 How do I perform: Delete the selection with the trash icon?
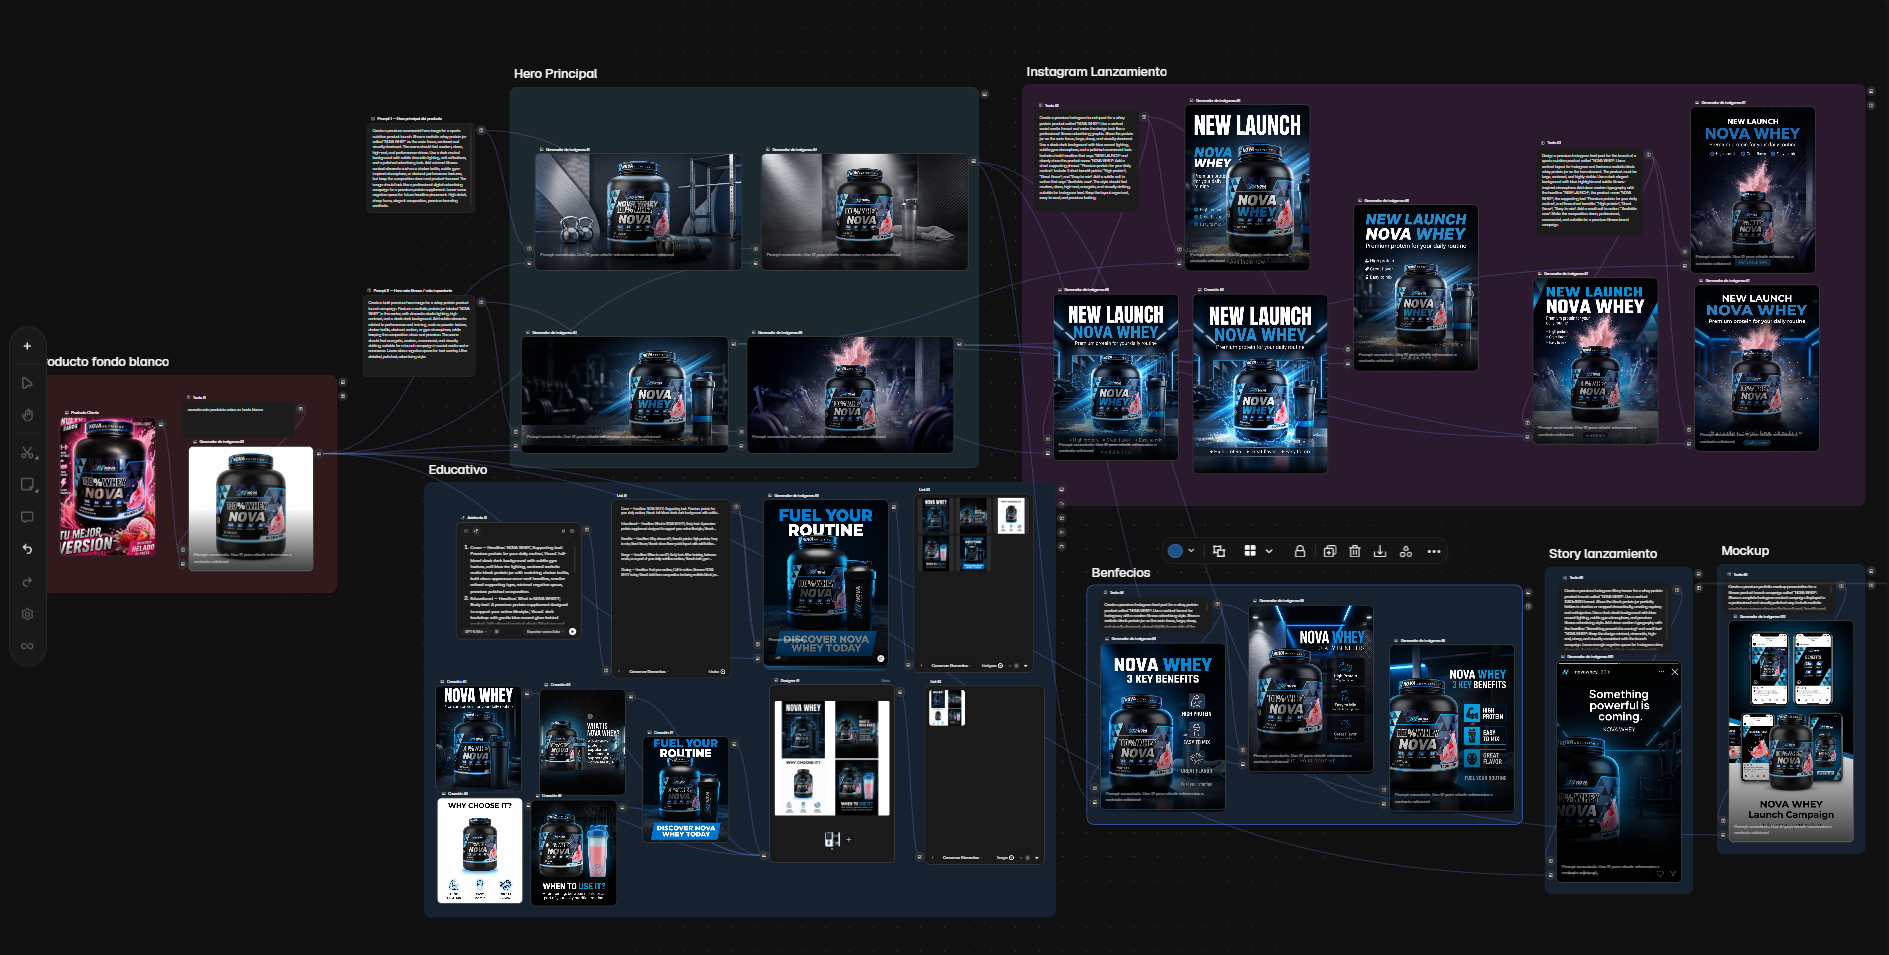point(1355,551)
